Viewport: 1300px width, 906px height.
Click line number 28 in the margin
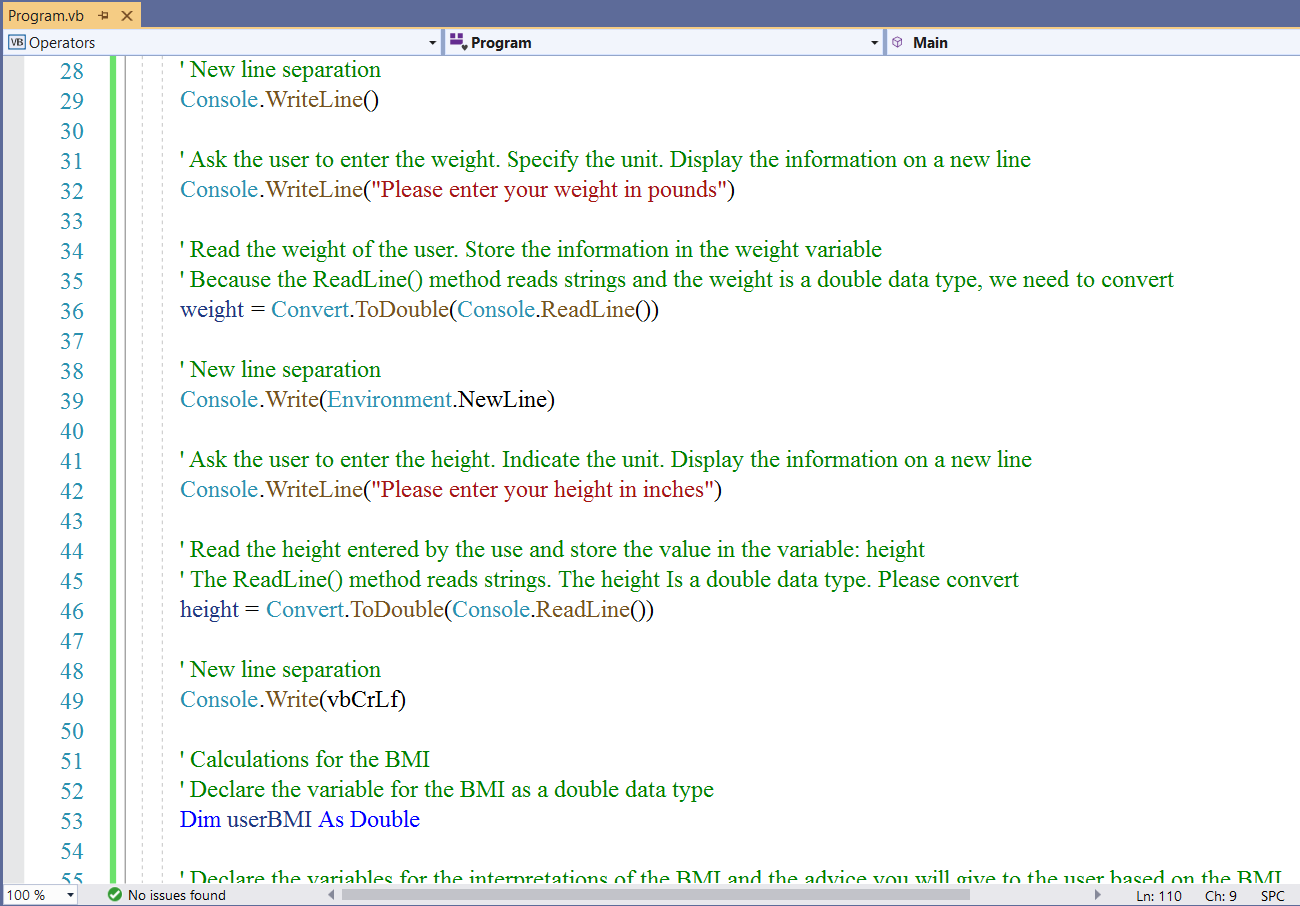click(72, 71)
